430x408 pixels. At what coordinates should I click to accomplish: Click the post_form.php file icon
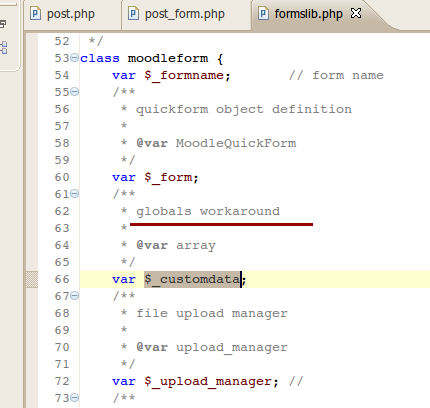click(x=133, y=14)
